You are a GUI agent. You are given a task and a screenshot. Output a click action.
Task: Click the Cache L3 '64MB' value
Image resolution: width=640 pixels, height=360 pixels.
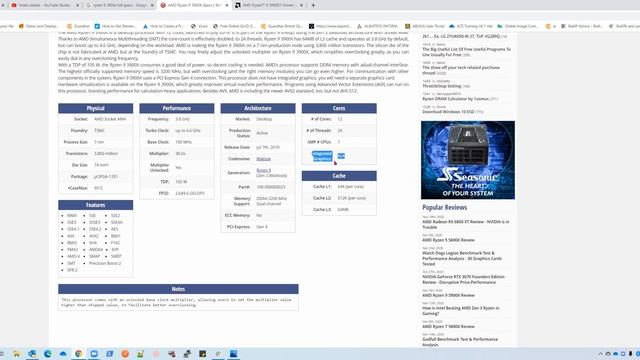(343, 209)
